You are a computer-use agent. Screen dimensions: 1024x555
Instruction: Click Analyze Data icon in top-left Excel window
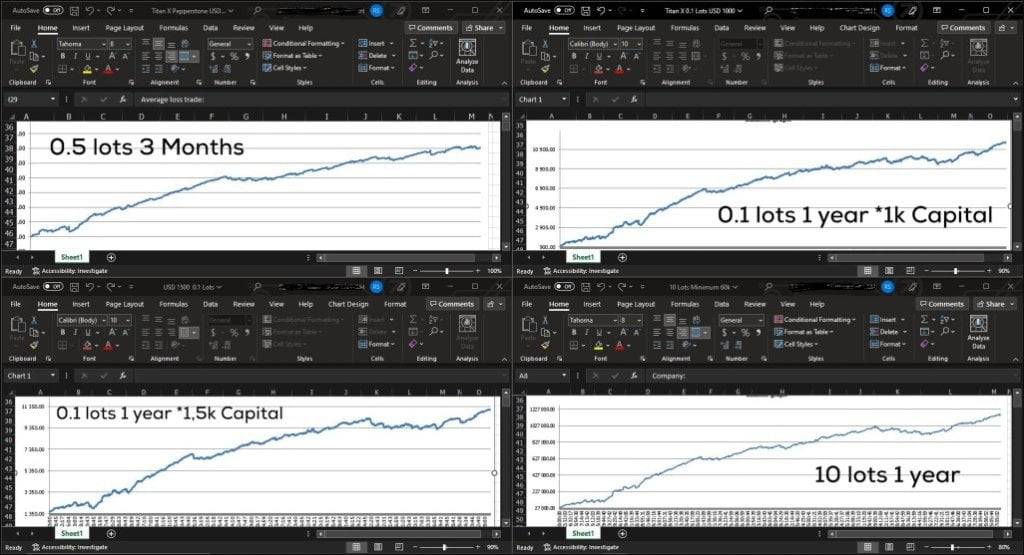[x=467, y=54]
